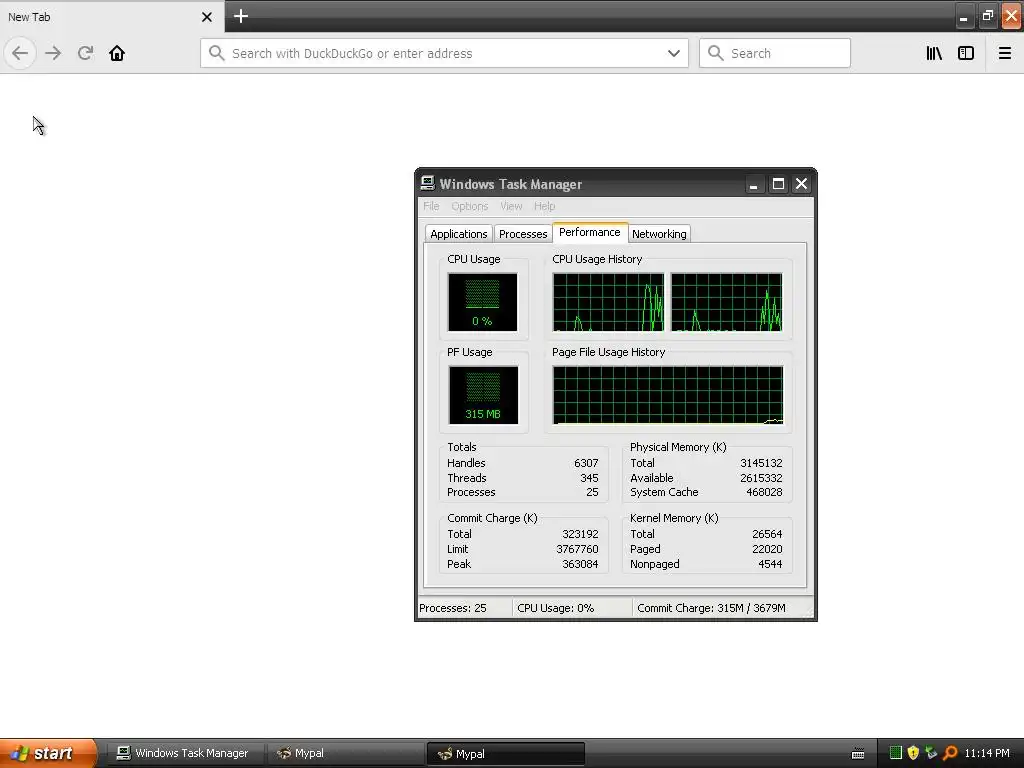Open the Windows start menu

click(48, 754)
